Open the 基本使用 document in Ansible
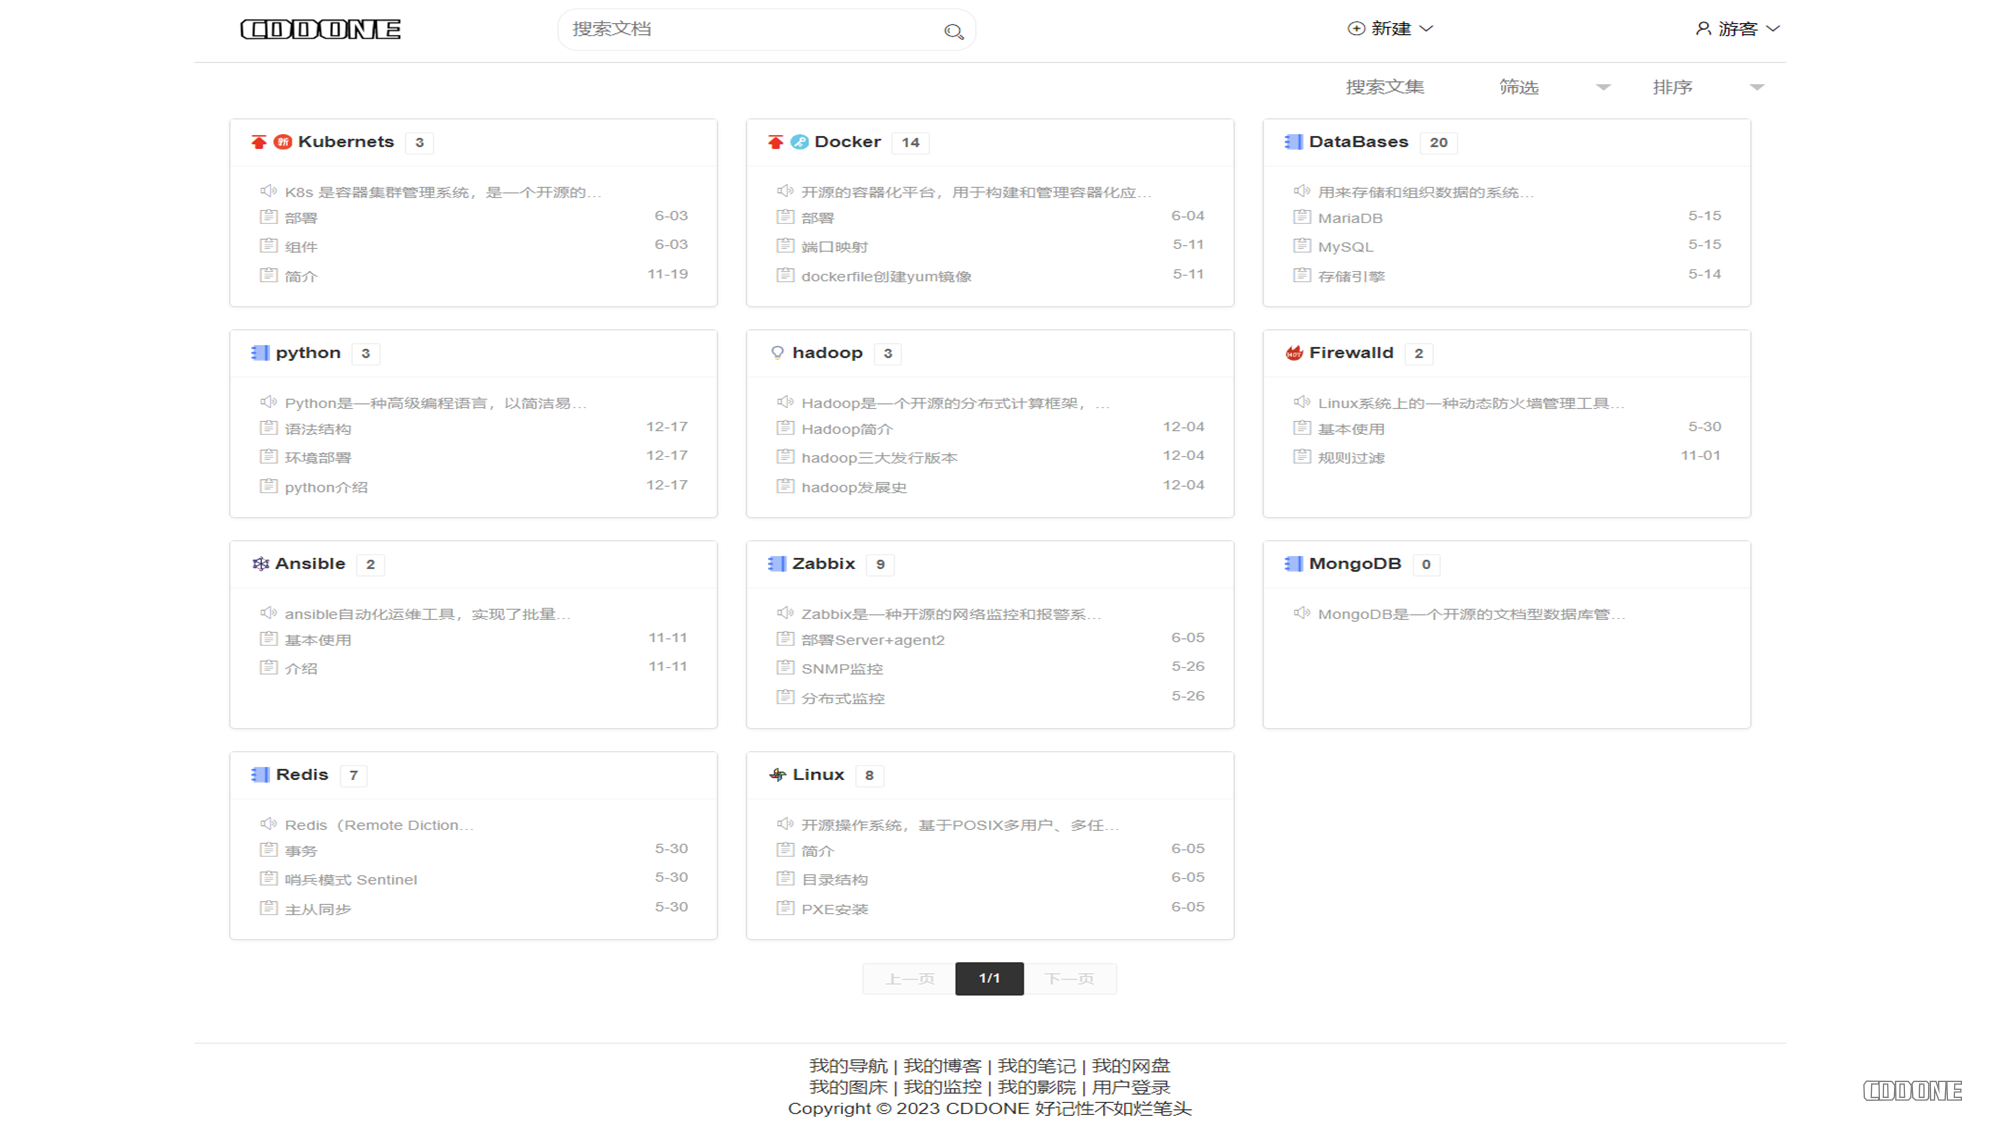This screenshot has height=1126, width=1997. pyautogui.click(x=318, y=640)
